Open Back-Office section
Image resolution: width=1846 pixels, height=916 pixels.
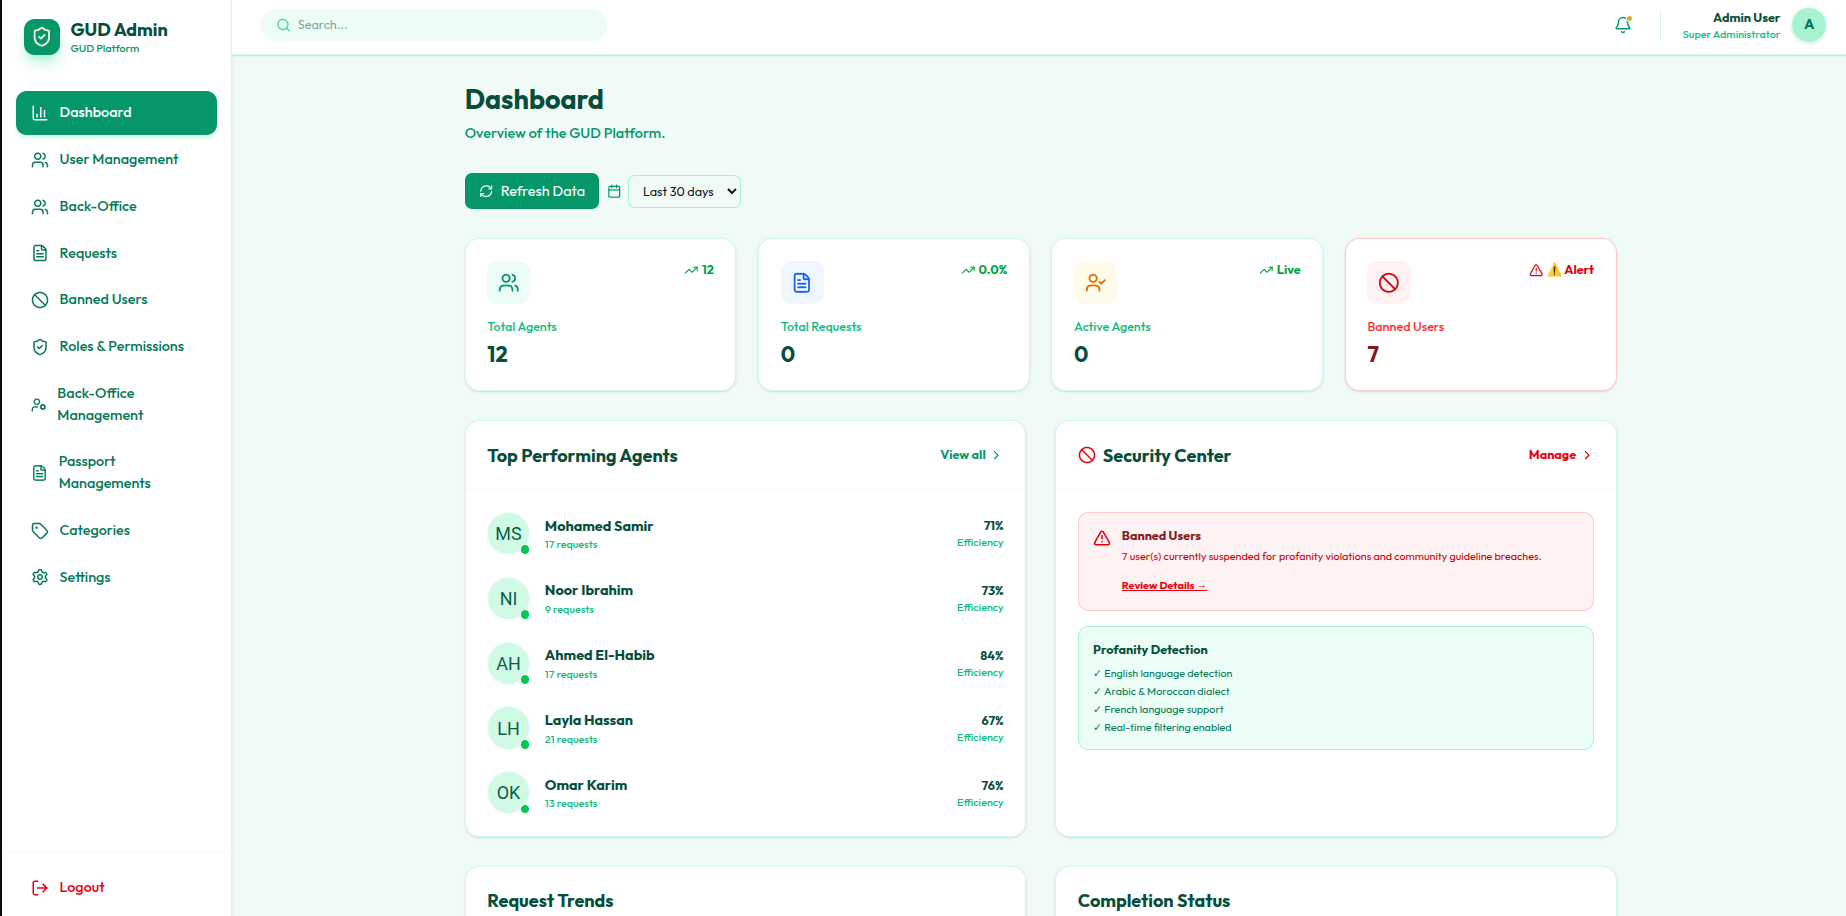116,207
